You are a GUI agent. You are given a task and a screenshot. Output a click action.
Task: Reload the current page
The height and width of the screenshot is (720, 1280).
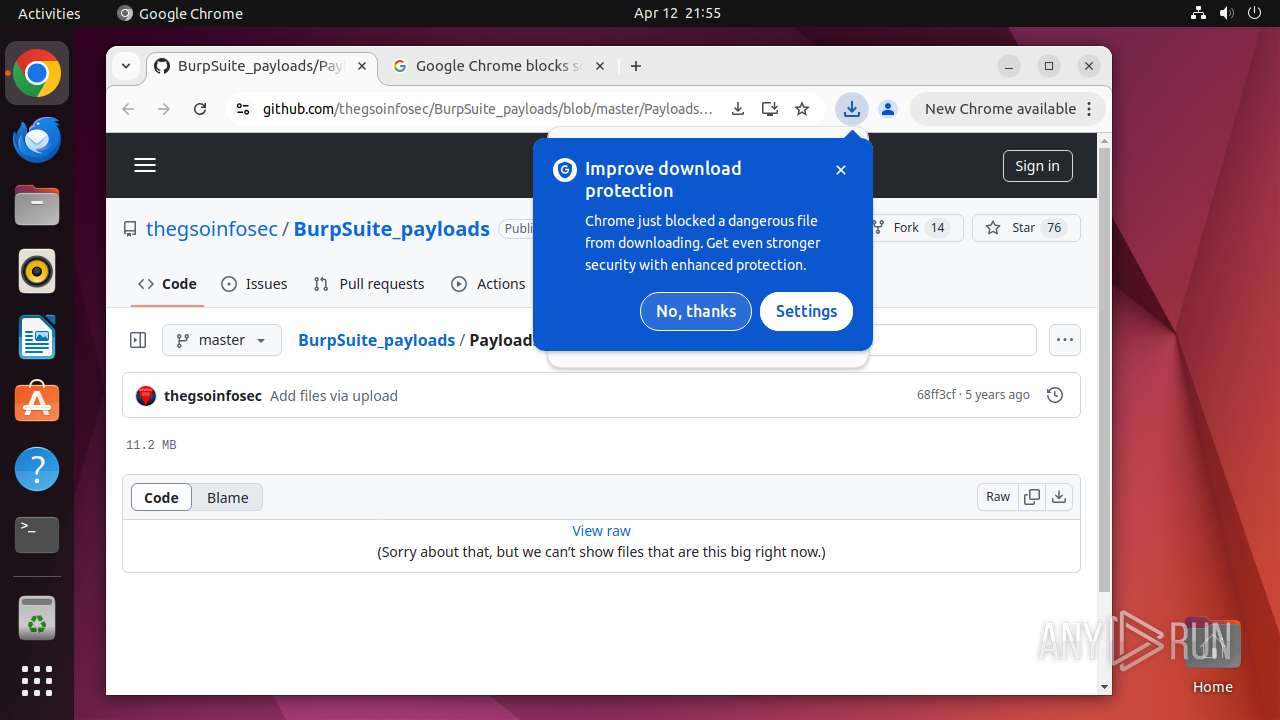200,109
